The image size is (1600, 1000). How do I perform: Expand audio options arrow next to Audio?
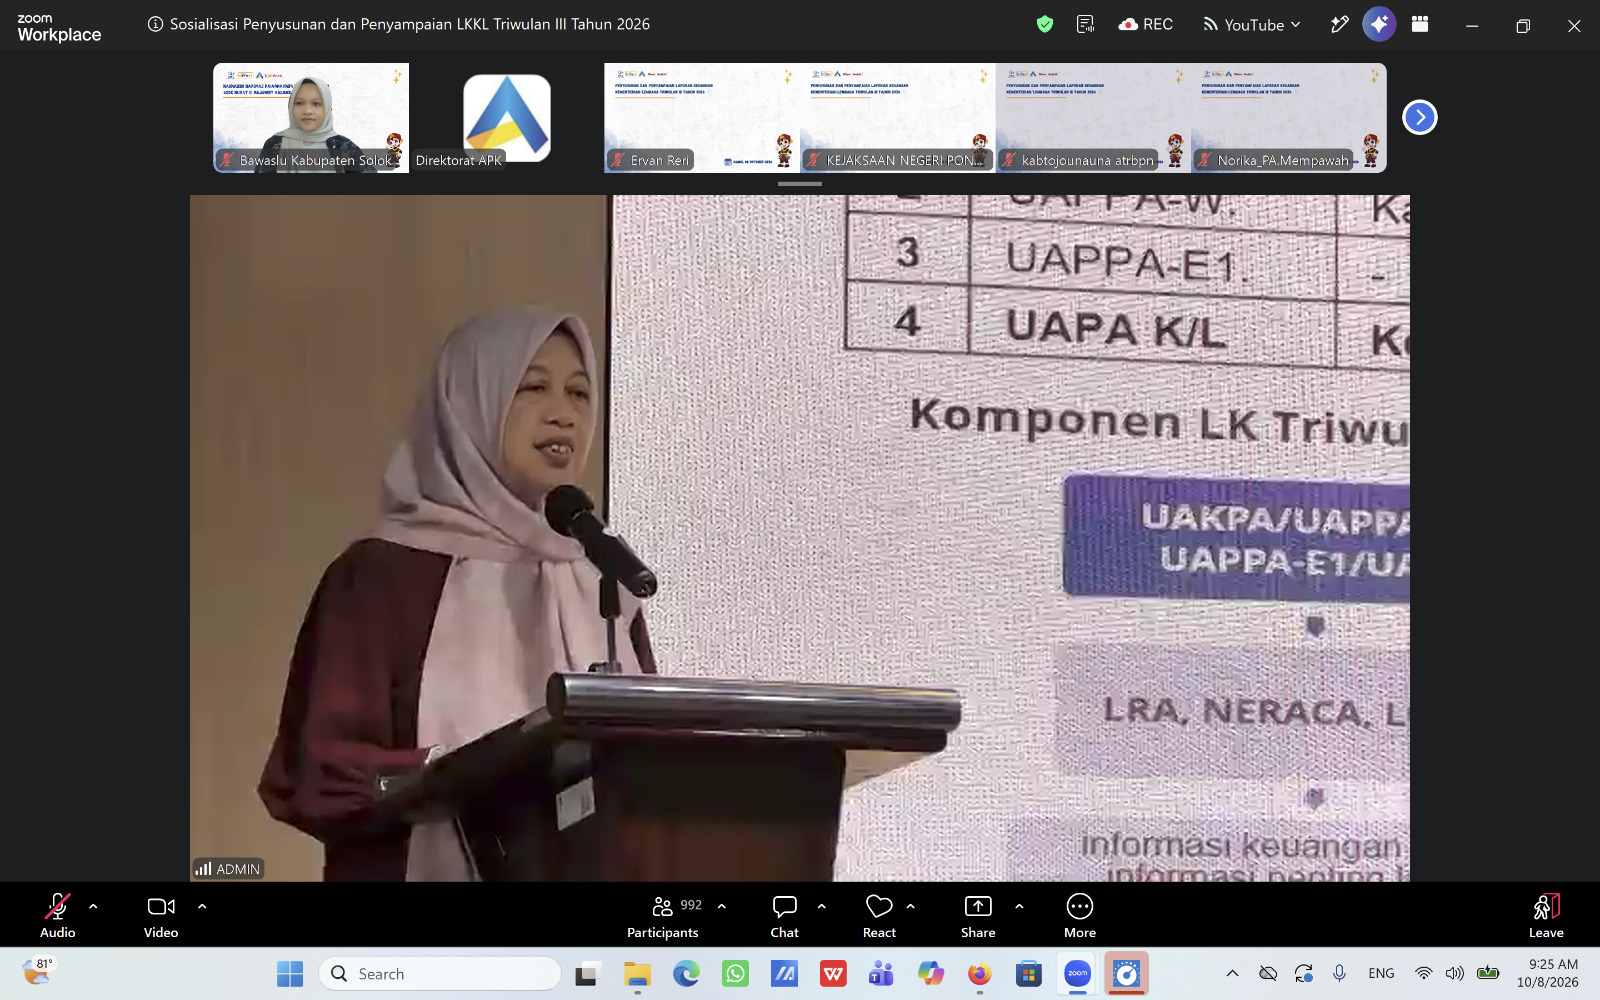[x=93, y=906]
